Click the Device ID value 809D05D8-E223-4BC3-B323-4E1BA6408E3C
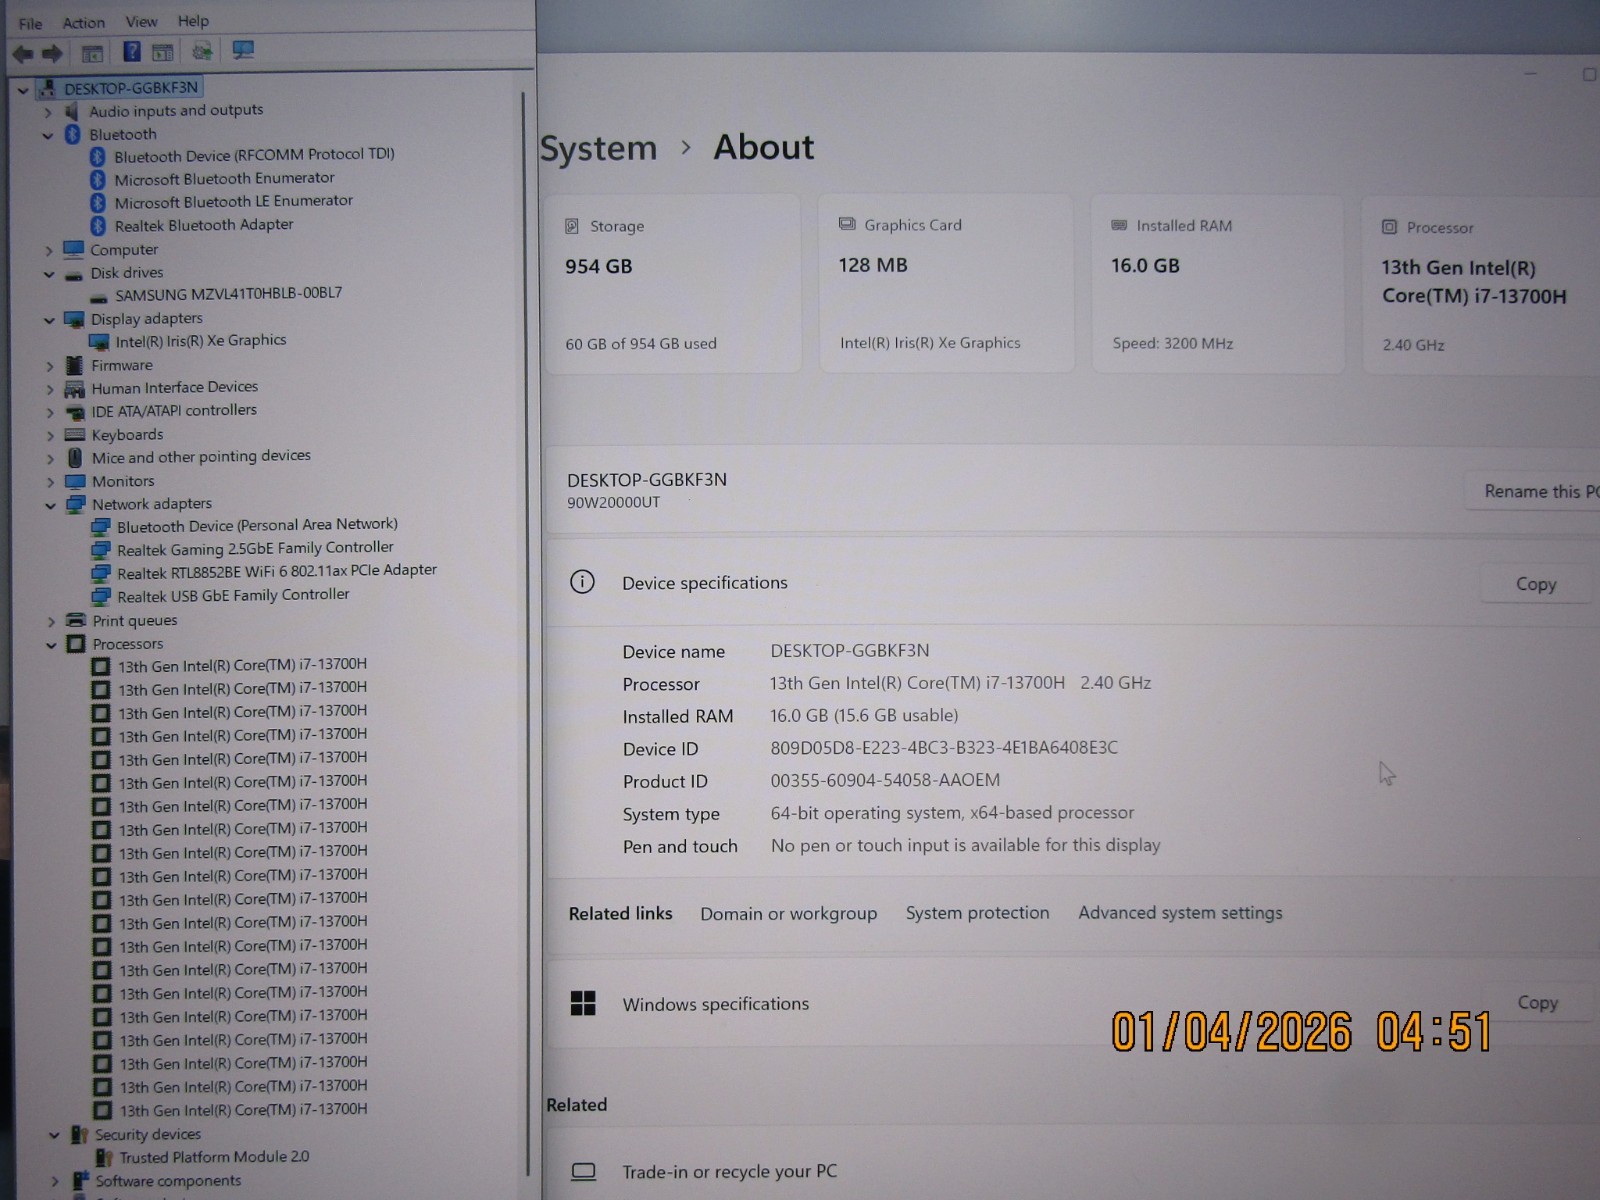The height and width of the screenshot is (1200, 1600). (x=944, y=747)
